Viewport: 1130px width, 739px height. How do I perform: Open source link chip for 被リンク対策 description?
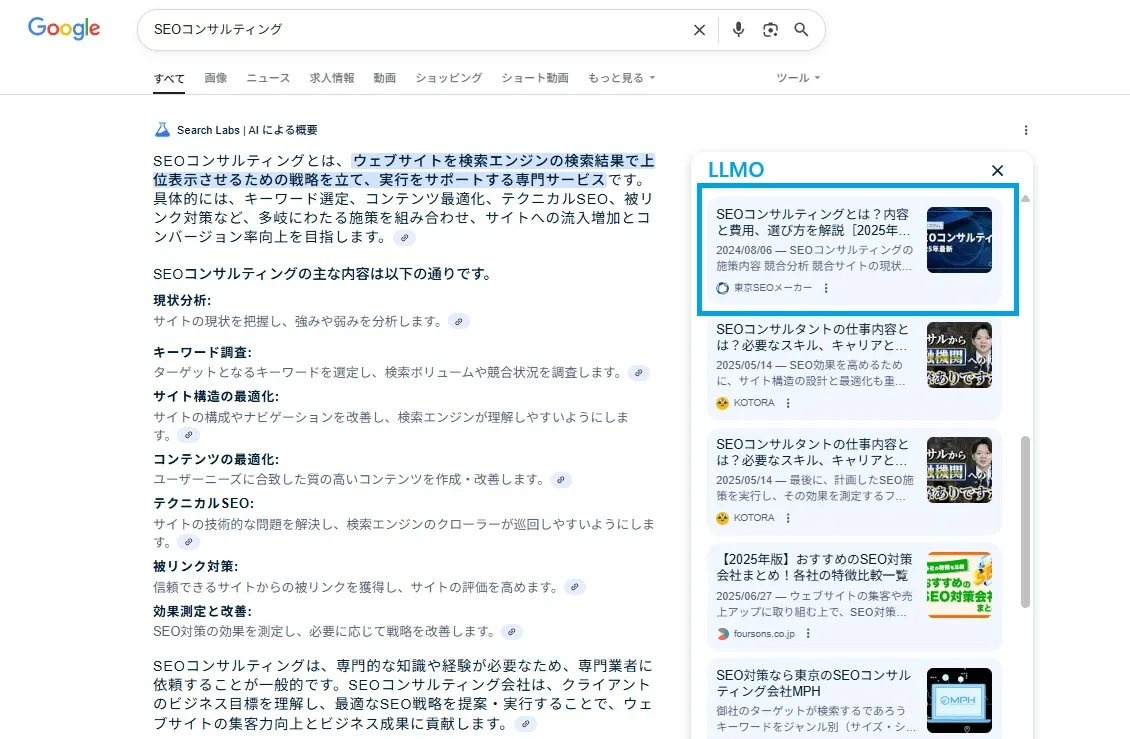pos(574,587)
